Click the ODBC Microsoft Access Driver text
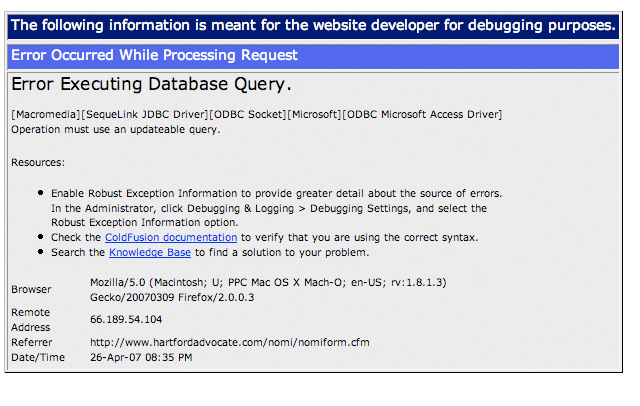 (422, 115)
